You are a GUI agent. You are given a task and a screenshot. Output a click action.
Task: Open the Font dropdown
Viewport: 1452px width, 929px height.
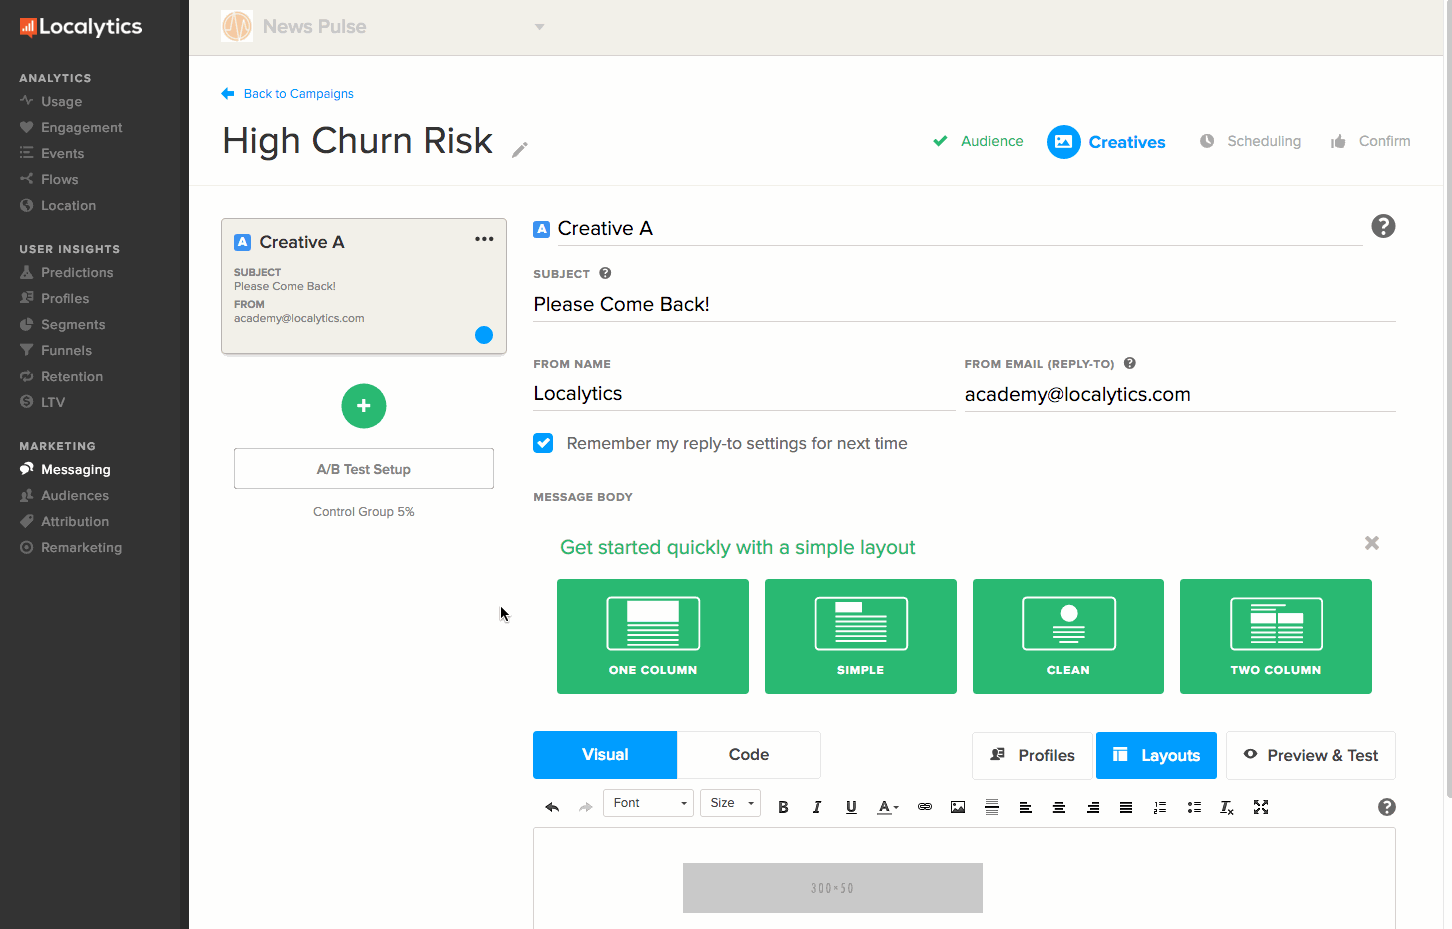point(648,803)
